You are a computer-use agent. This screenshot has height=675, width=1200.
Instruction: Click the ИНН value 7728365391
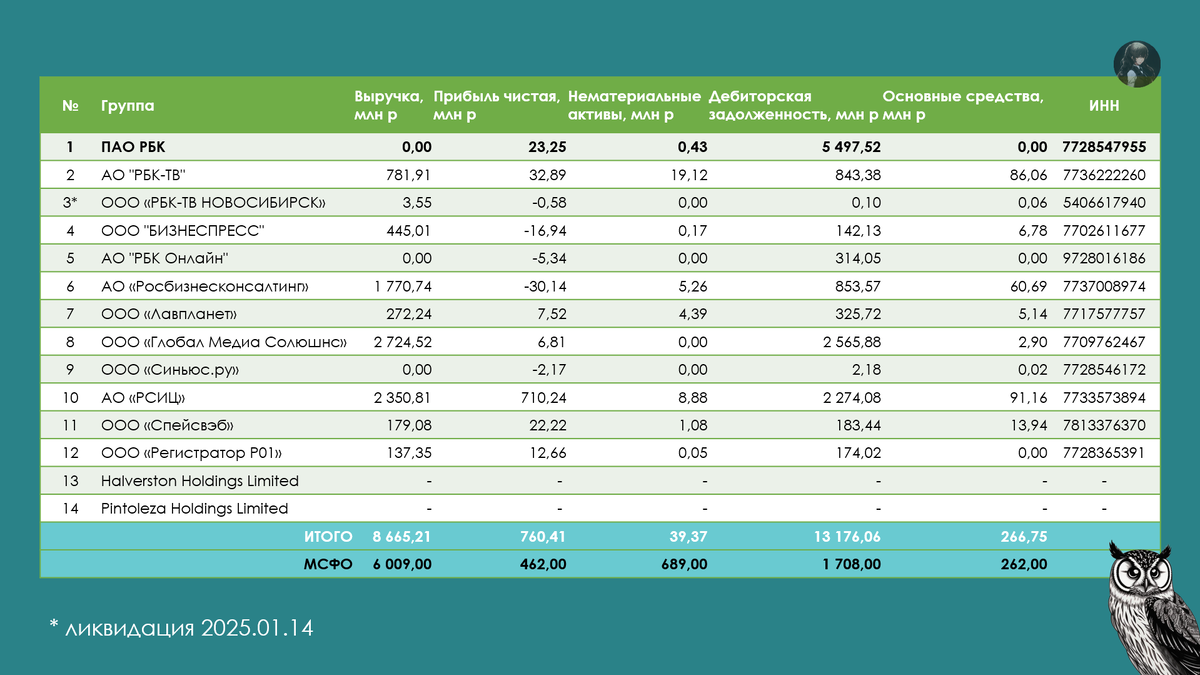pos(1104,453)
